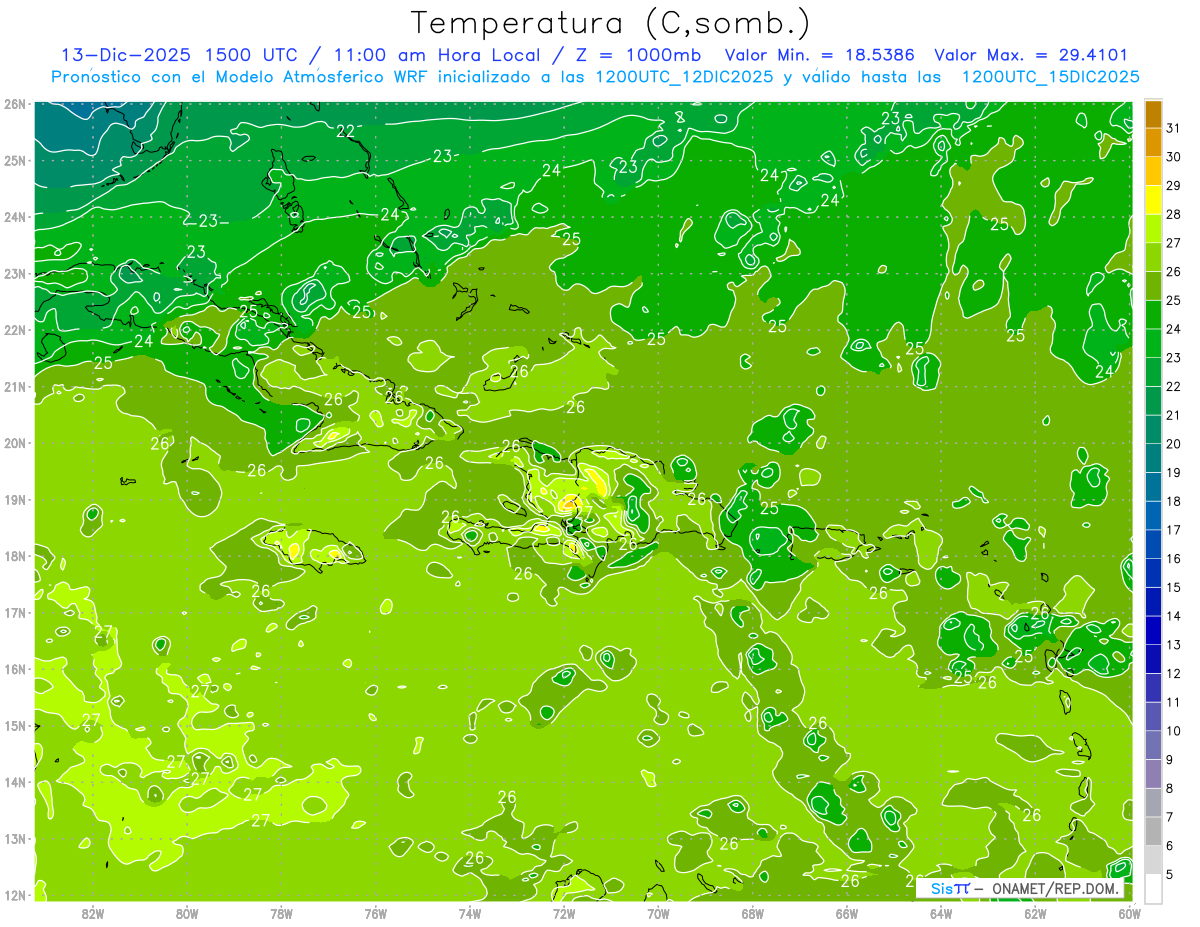Viewport: 1200px width, 927px height.
Task: Click the date text '13-Dic-2025 1500 UTC'
Action: coord(180,54)
